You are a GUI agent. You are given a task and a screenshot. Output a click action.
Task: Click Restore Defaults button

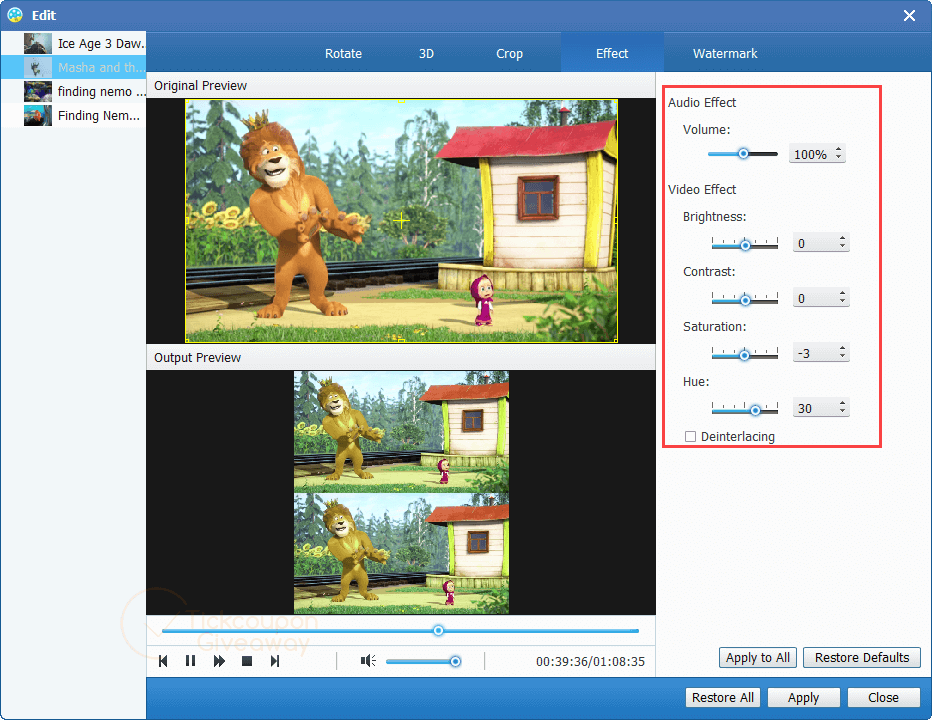coord(862,658)
